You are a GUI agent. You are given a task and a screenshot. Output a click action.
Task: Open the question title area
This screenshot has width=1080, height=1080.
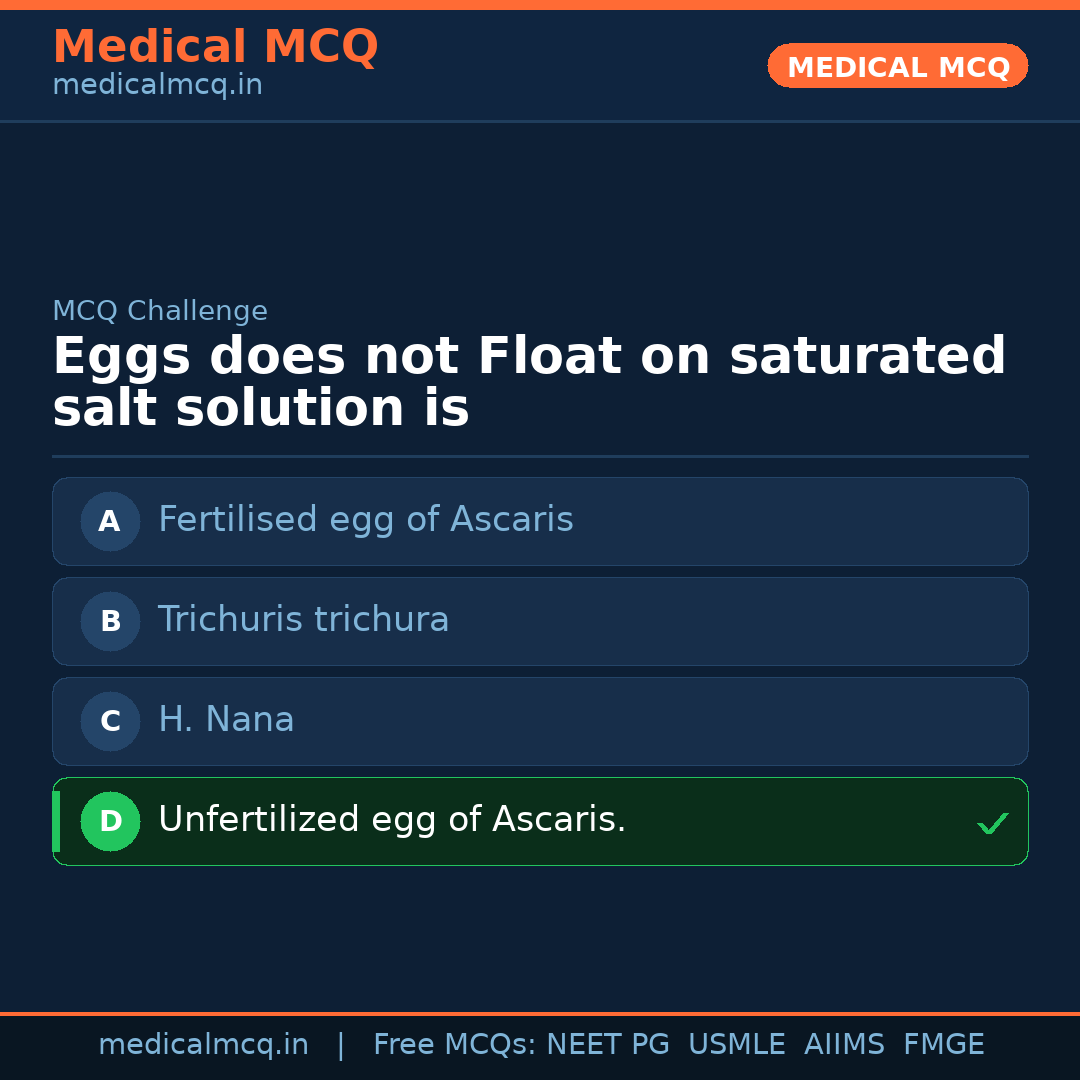click(x=529, y=380)
